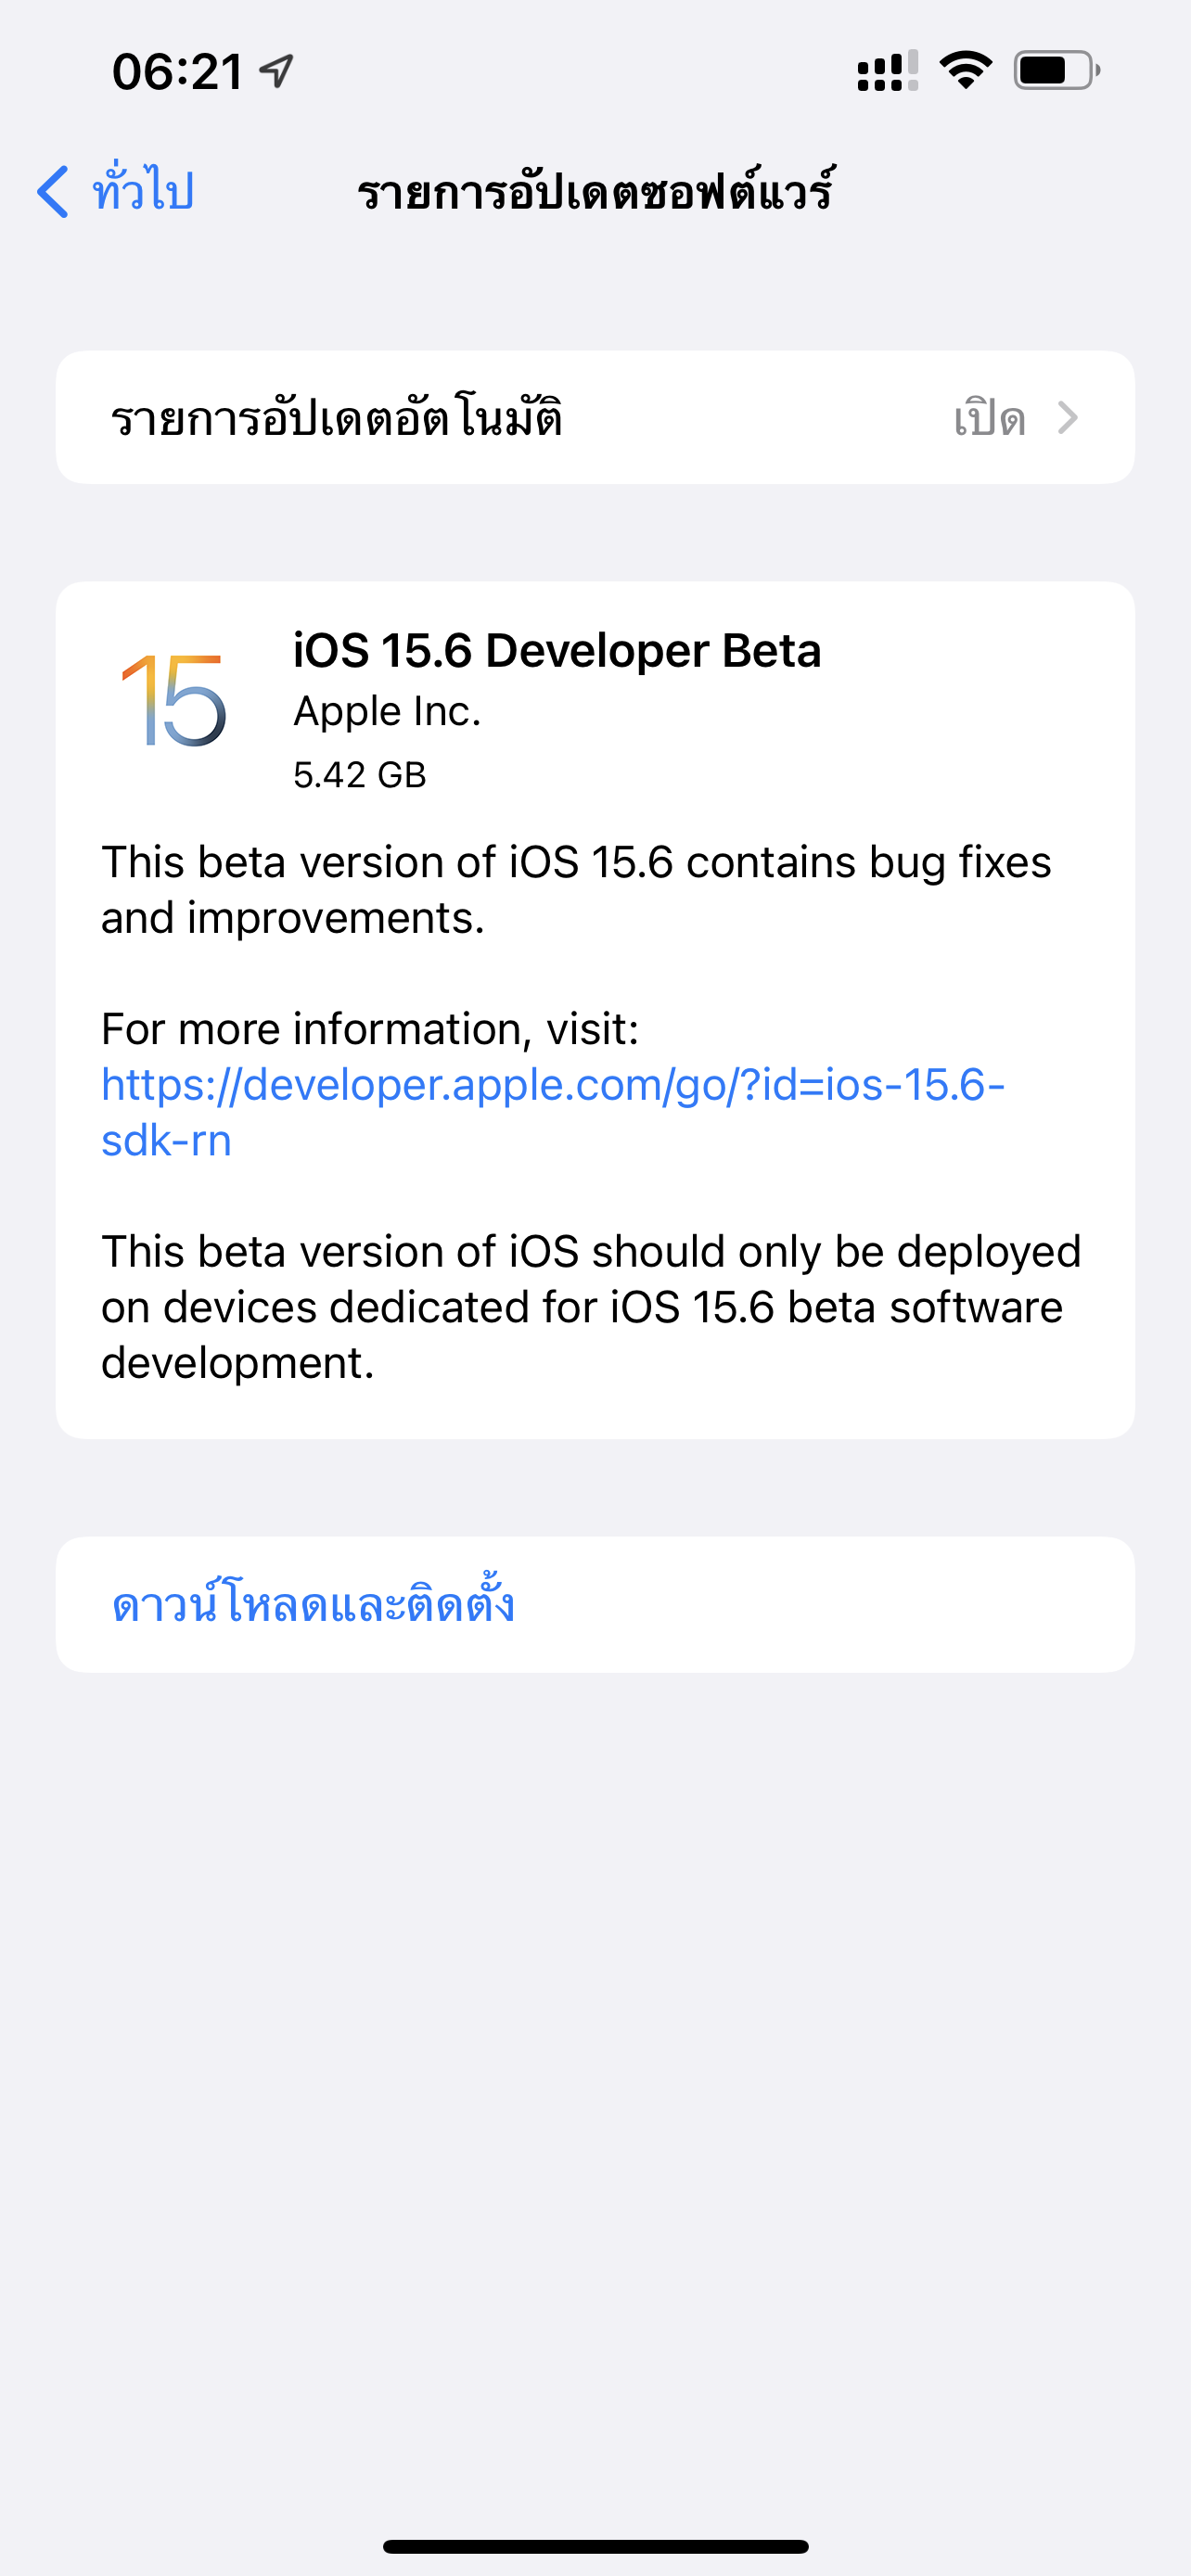Tap the iOS 15.6 Developer Beta heading
This screenshot has height=2576, width=1191.
tap(557, 650)
